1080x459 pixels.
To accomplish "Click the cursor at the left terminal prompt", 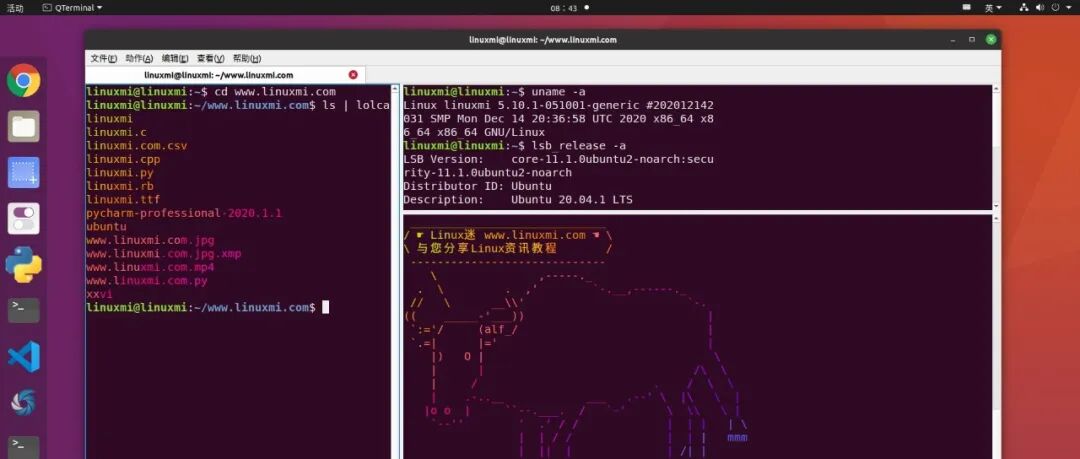I will point(326,307).
